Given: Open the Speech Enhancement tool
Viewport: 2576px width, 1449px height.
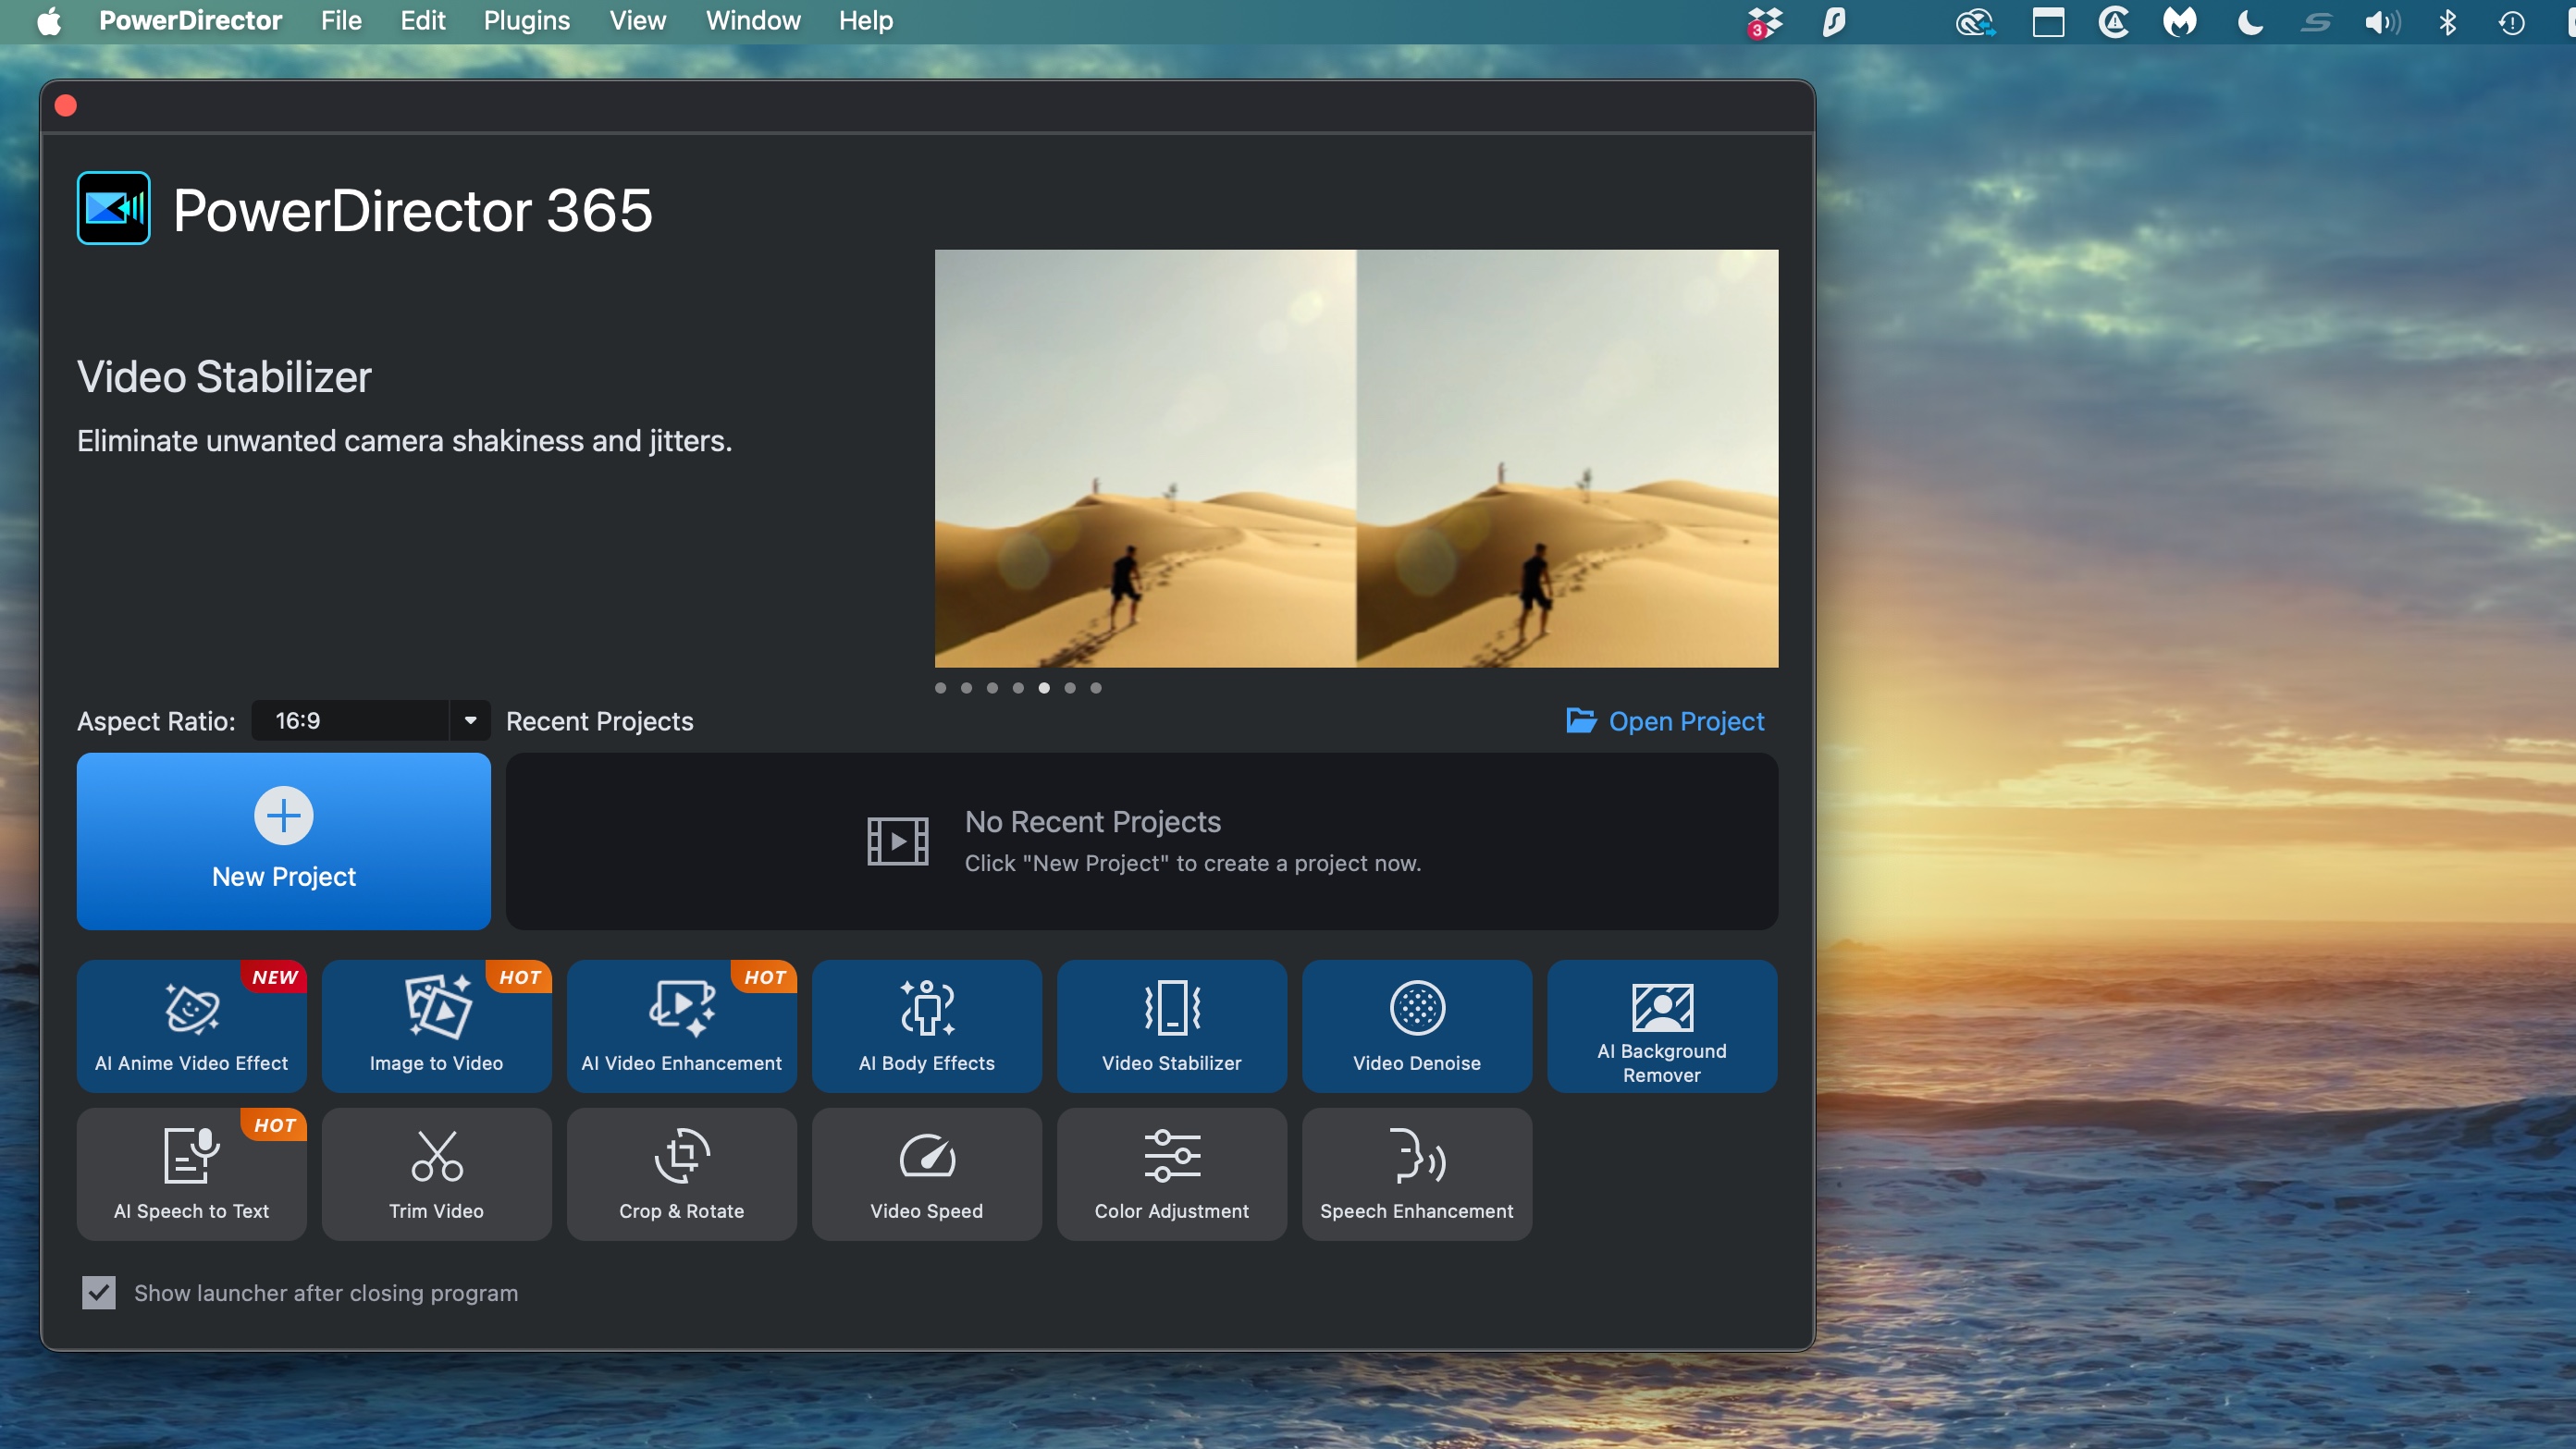Looking at the screenshot, I should tap(1415, 1174).
